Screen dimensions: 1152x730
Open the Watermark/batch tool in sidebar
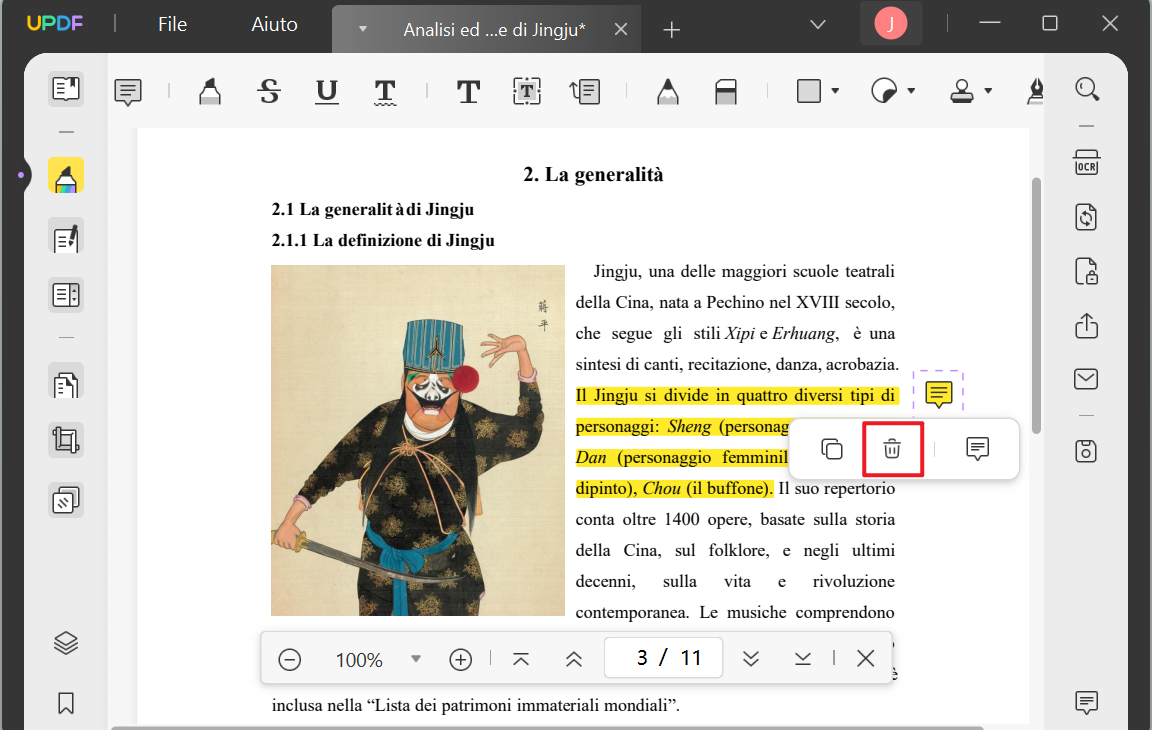66,501
